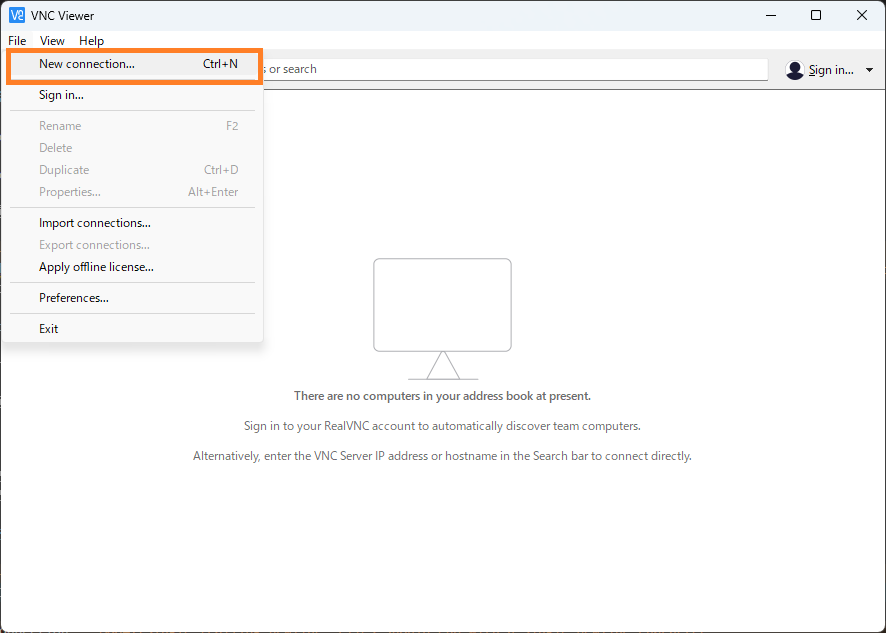
Task: Click the user avatar icon beside Sign in
Action: [794, 70]
